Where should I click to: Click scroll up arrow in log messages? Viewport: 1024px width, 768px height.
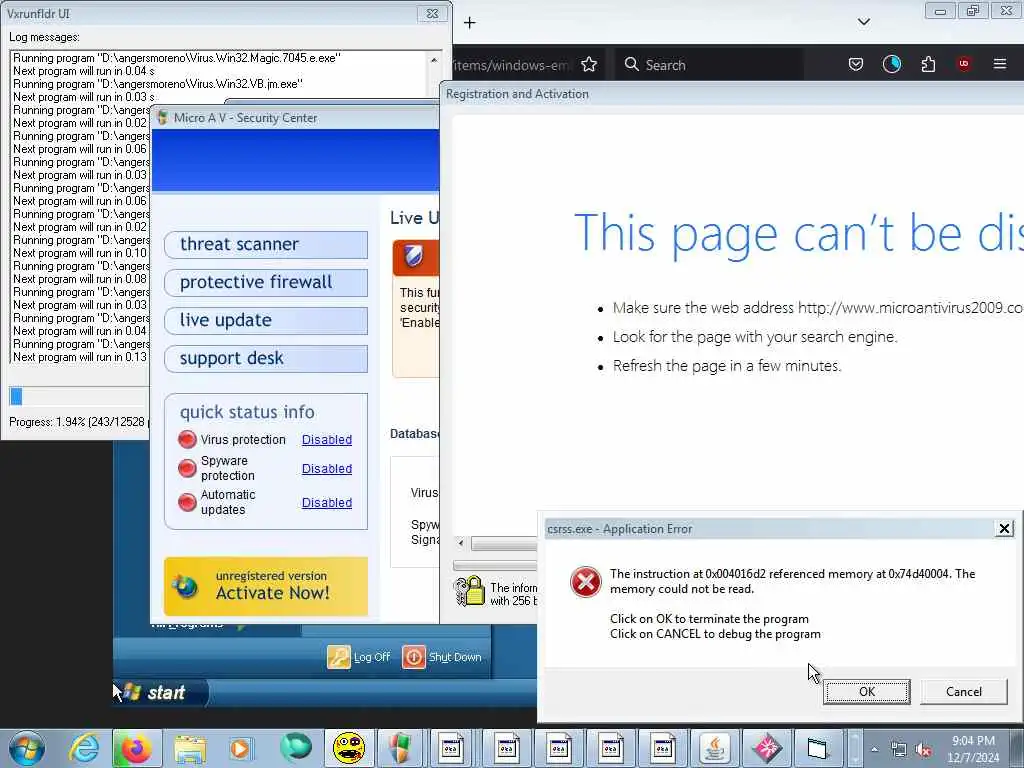434,60
